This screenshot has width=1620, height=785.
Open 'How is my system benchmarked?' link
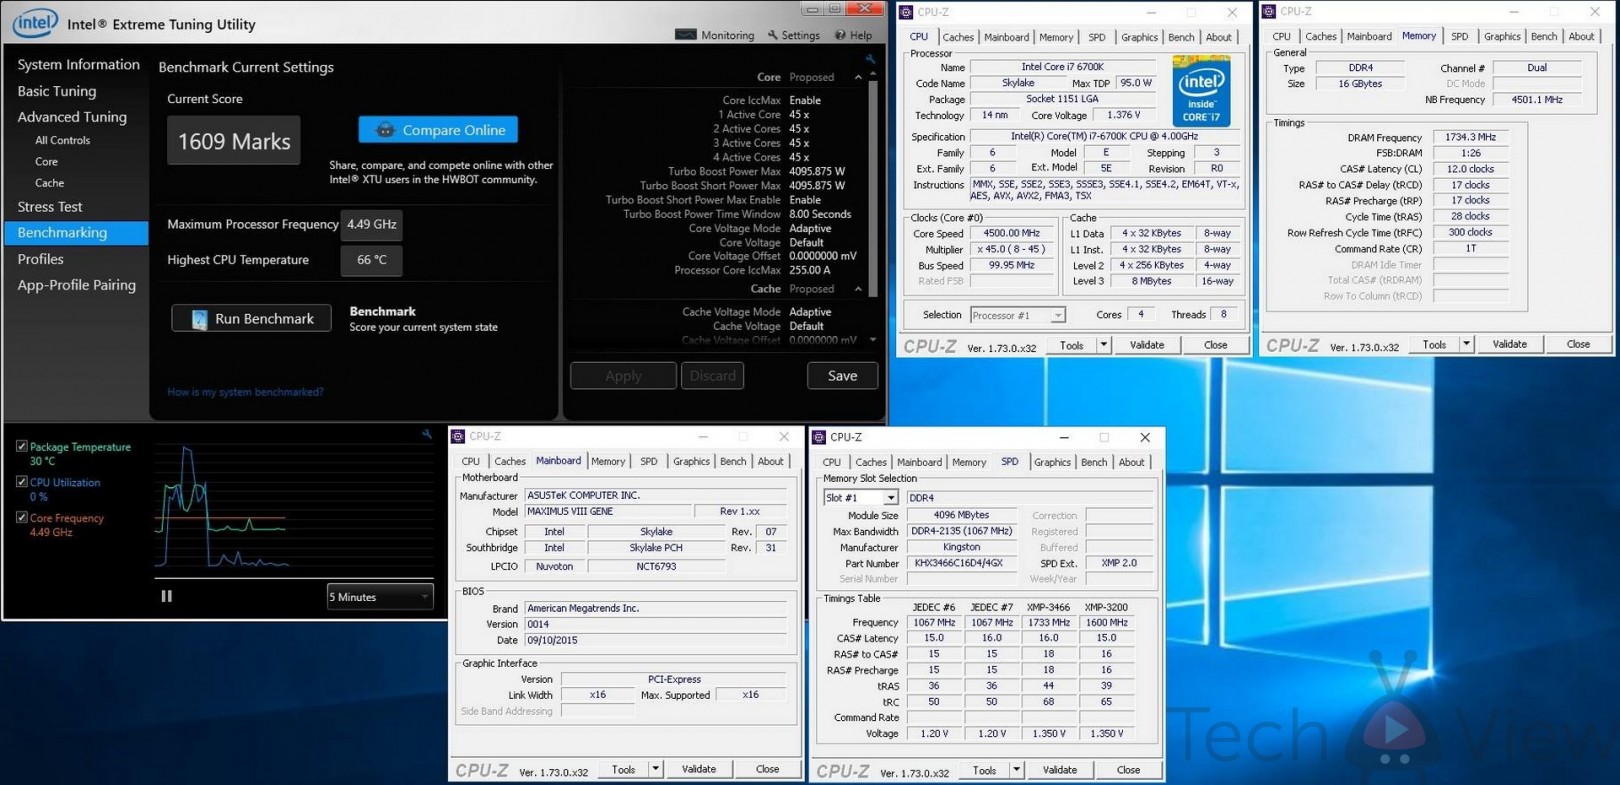click(245, 392)
